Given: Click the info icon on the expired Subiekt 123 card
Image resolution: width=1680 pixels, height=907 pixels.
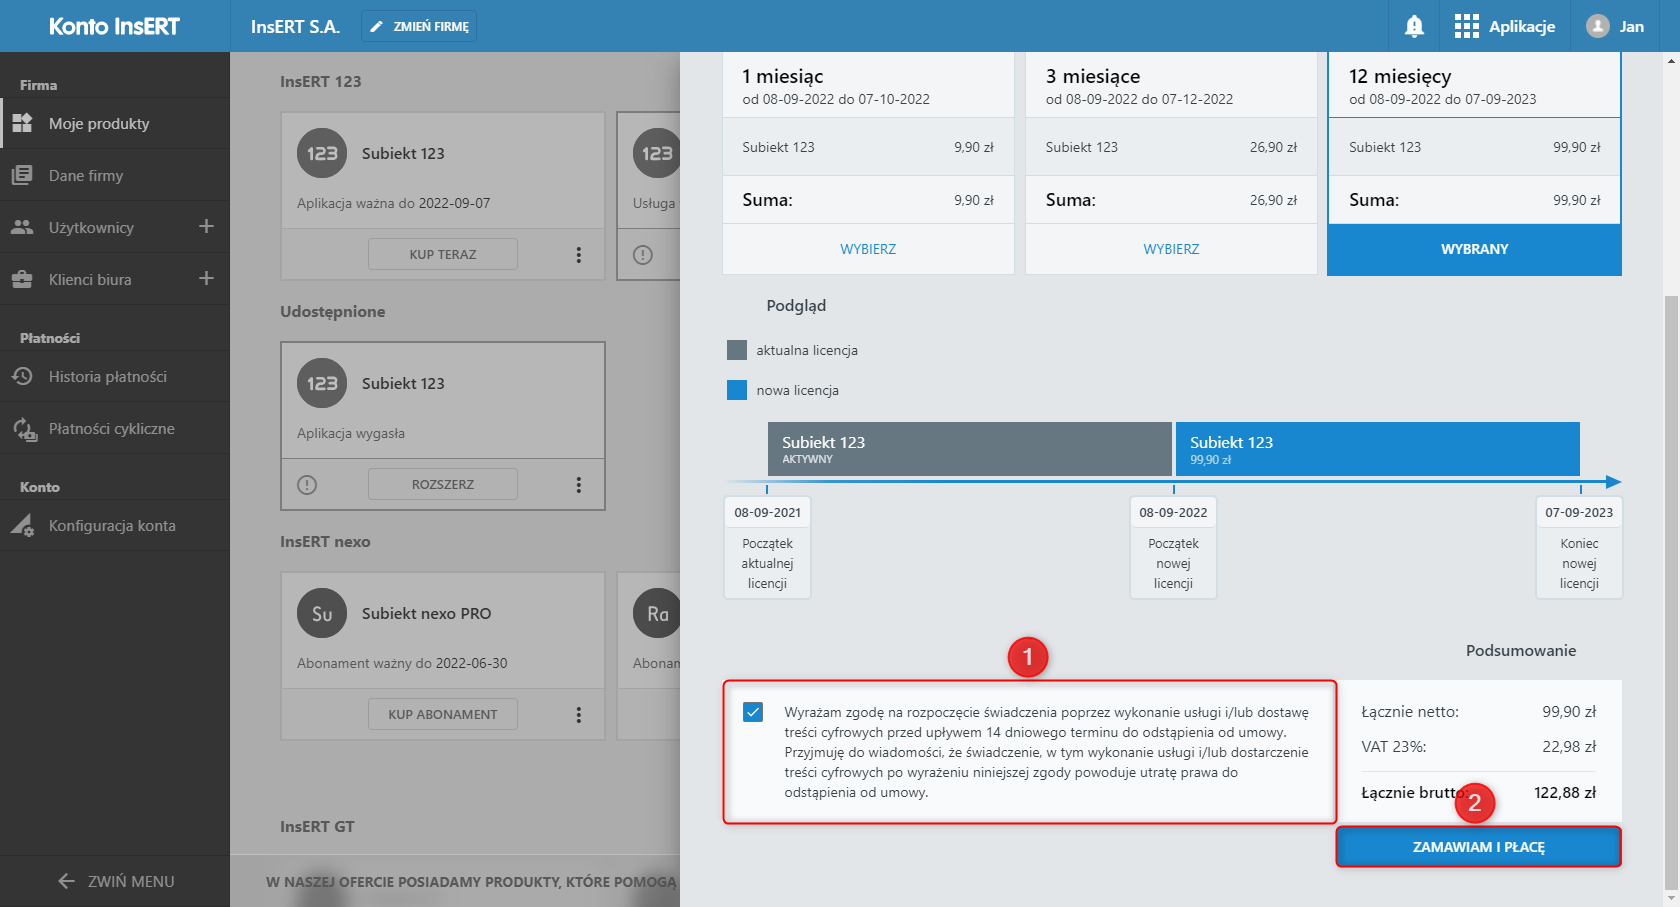Looking at the screenshot, I should pos(307,485).
